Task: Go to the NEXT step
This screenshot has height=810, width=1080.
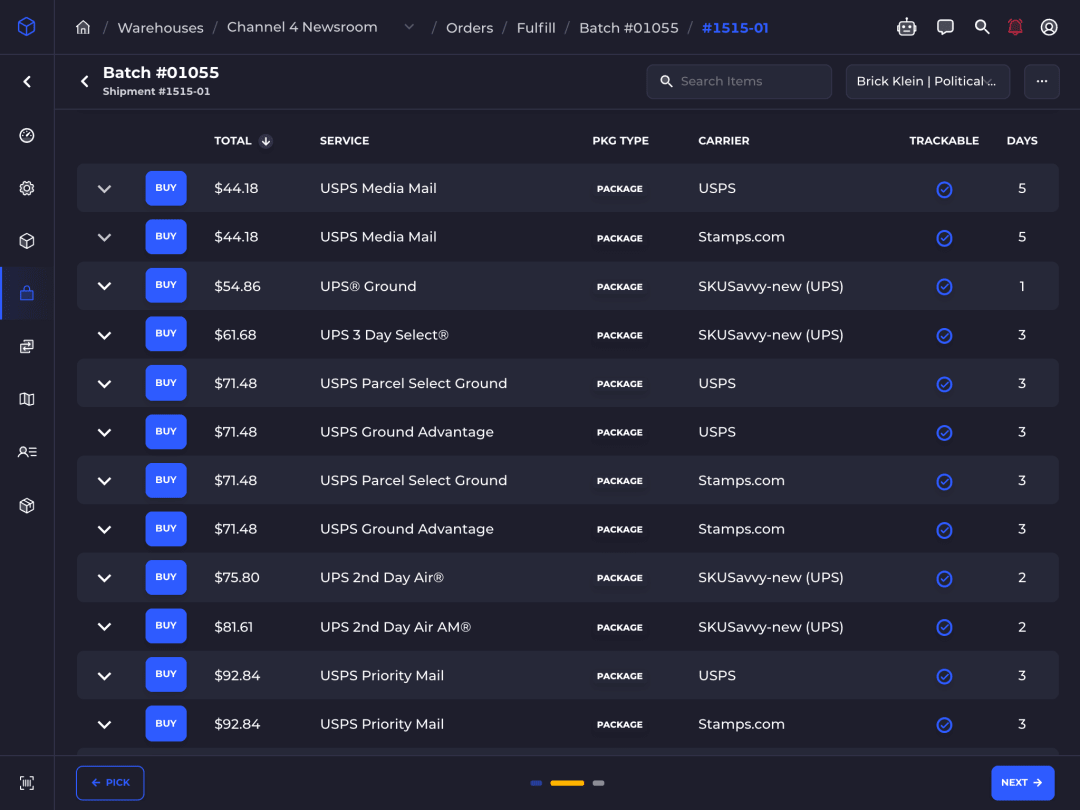Action: coord(1022,783)
